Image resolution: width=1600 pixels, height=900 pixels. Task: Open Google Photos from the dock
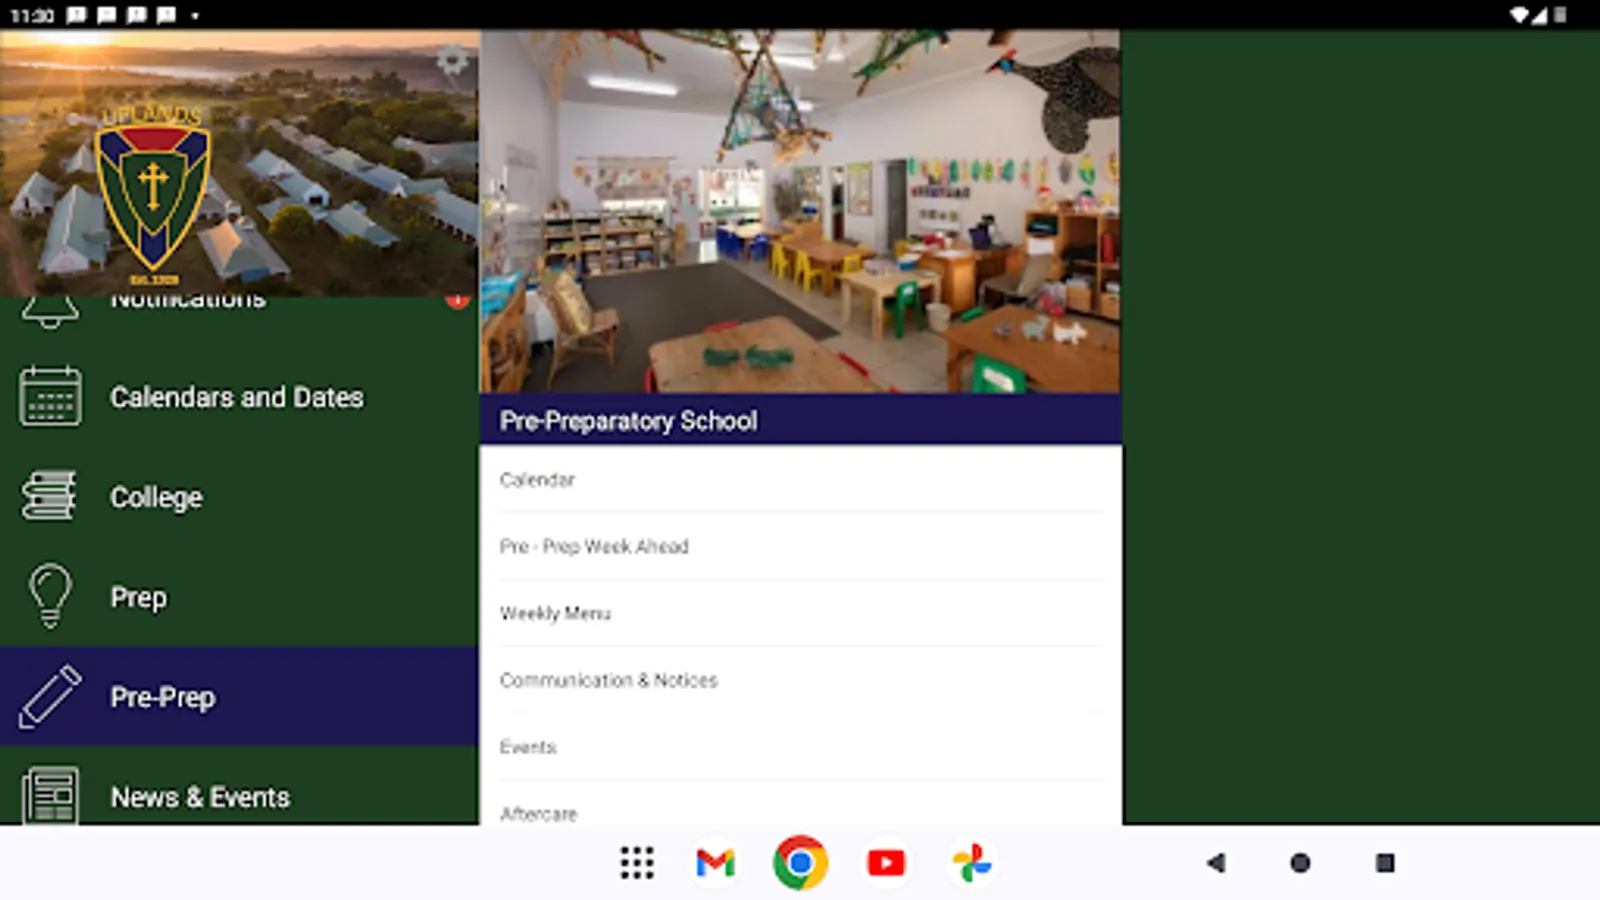click(971, 862)
